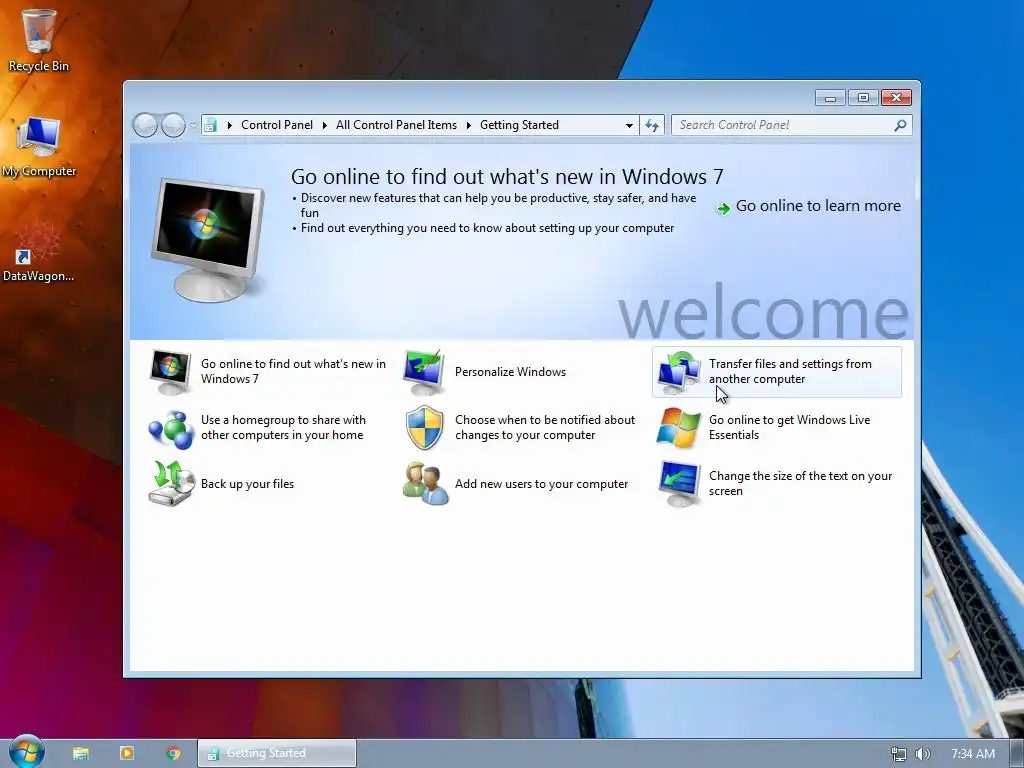Image resolution: width=1024 pixels, height=768 pixels.
Task: Click the Getting Started taskbar button
Action: coord(277,753)
